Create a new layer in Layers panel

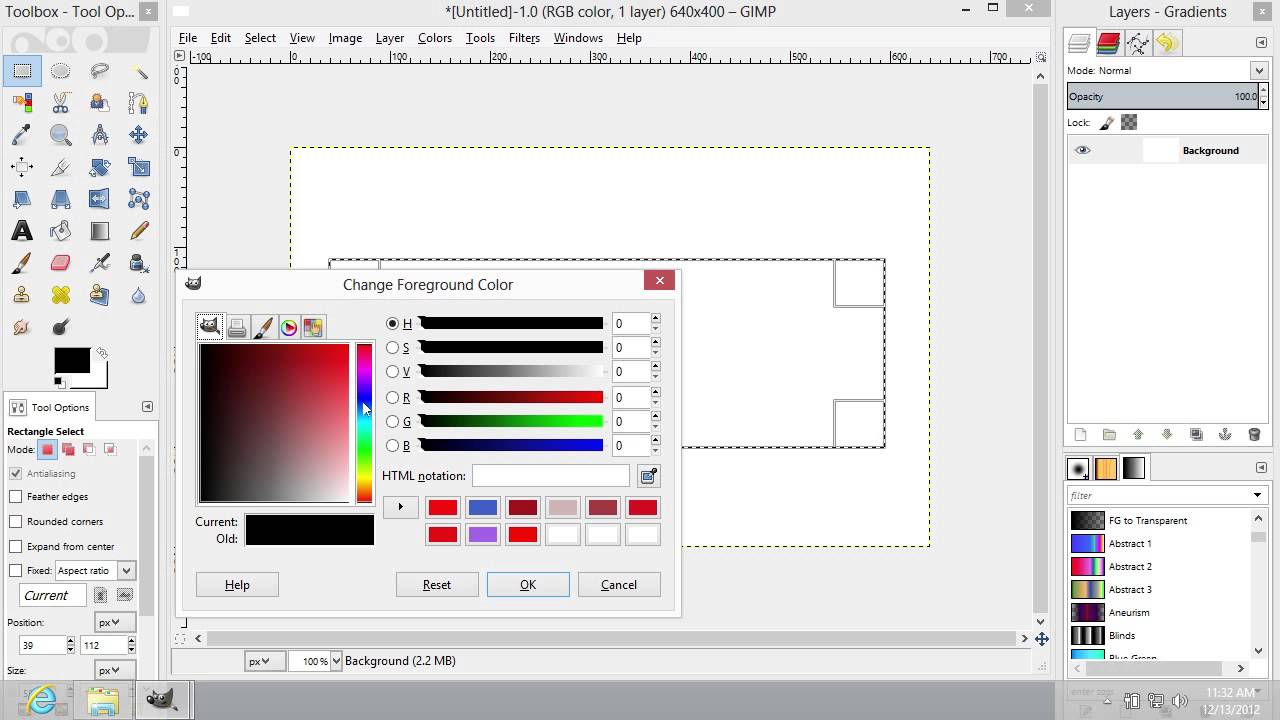pyautogui.click(x=1080, y=435)
